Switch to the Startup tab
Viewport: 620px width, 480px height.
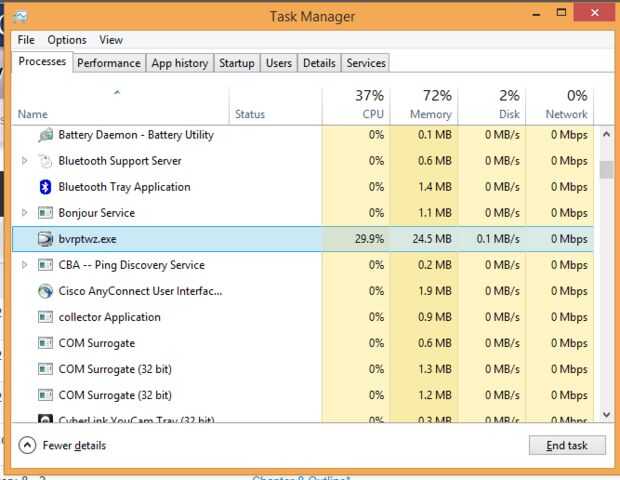point(237,63)
